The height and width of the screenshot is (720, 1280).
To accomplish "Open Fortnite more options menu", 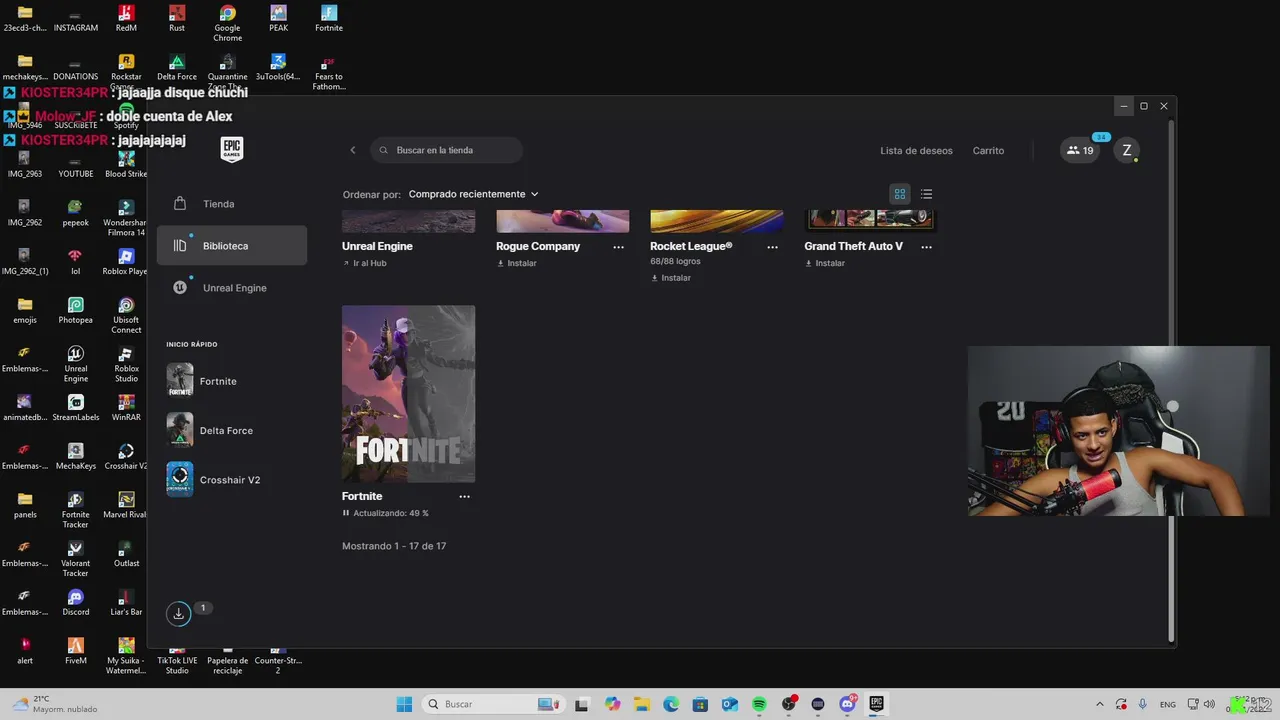I will [x=464, y=497].
